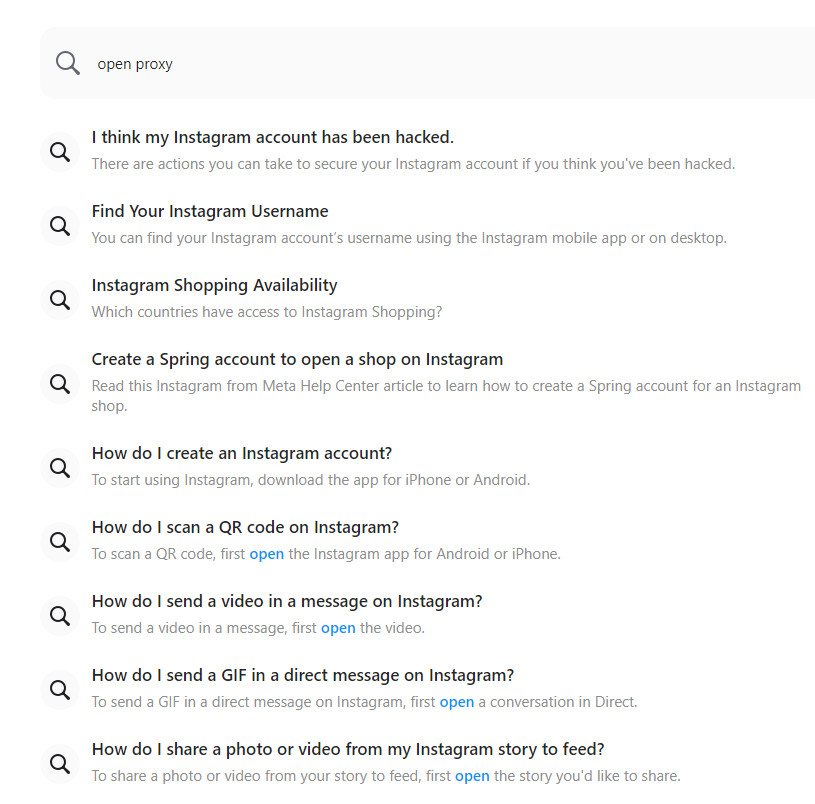
Task: Click search icon beside send a video result
Action: pos(60,616)
